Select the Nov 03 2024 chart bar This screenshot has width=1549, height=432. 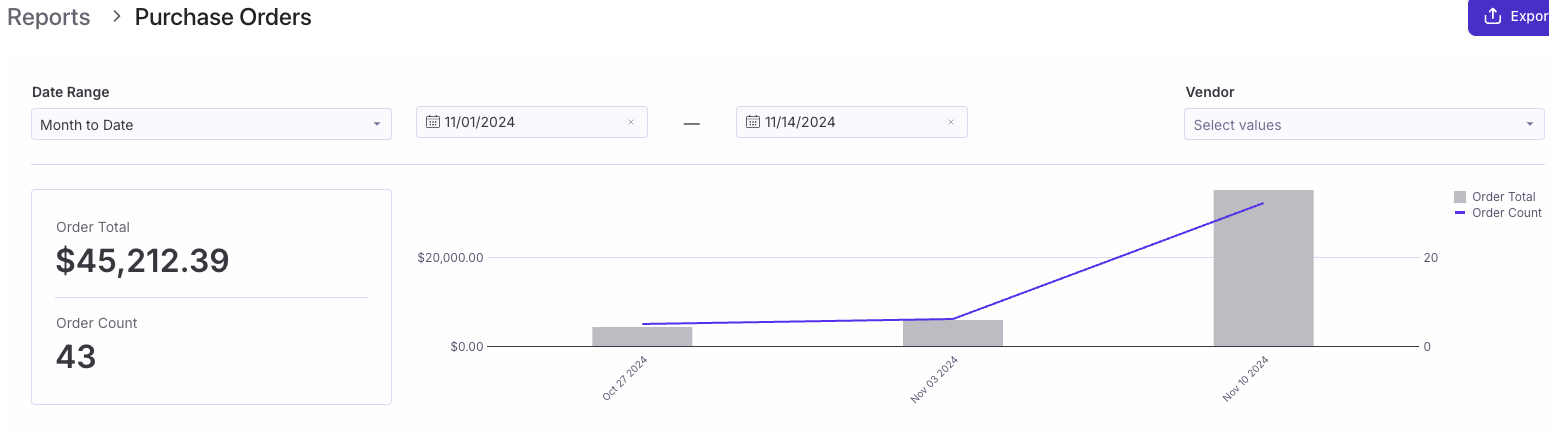(x=953, y=333)
